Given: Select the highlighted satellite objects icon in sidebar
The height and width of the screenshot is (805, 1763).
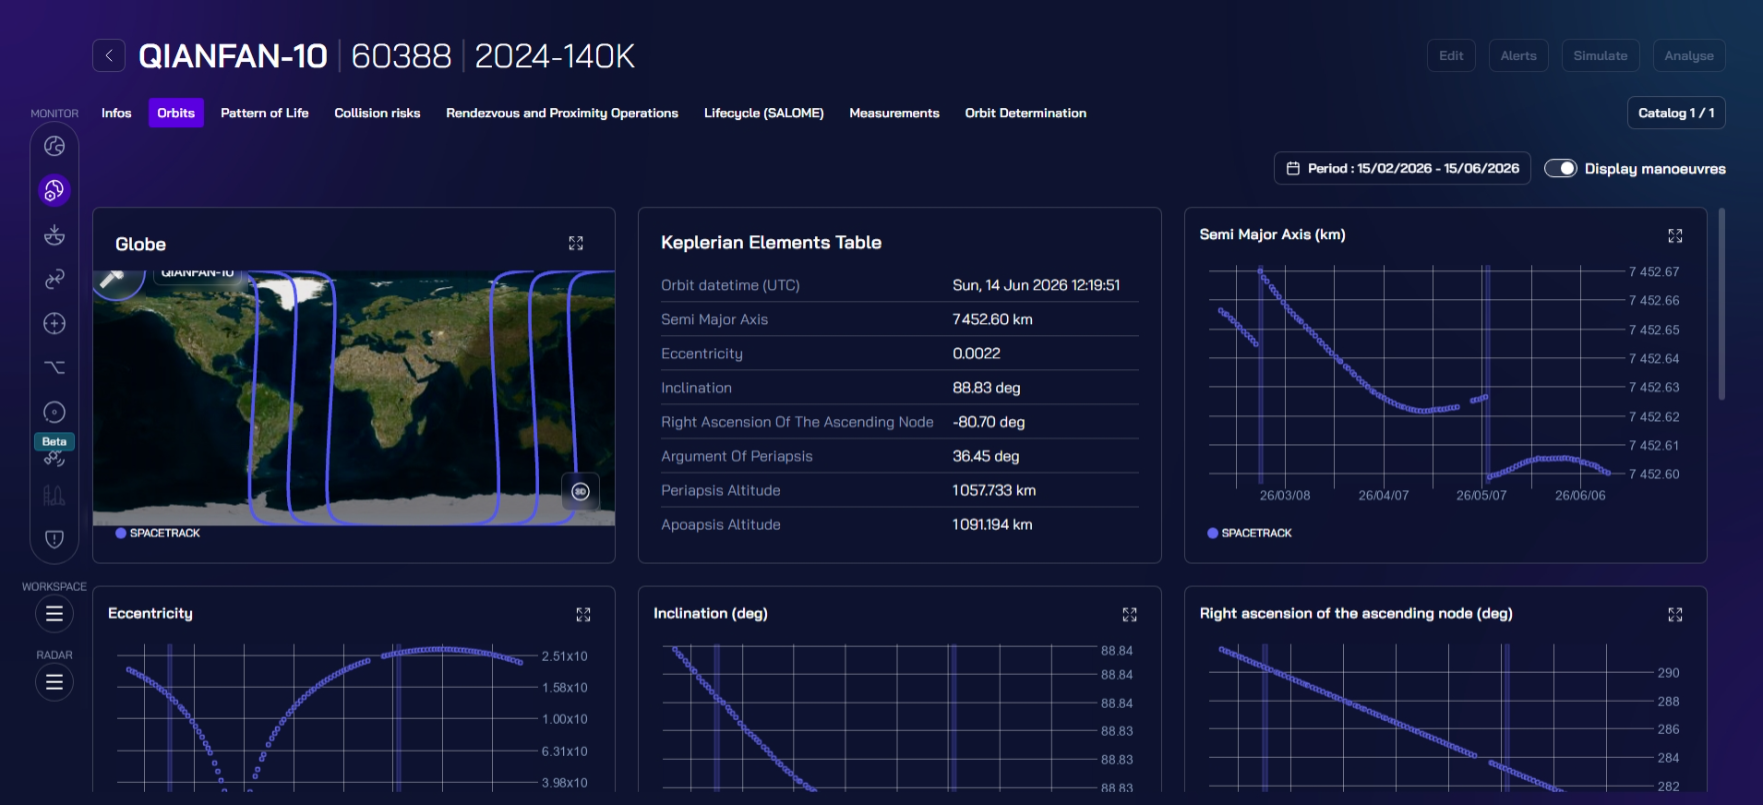Looking at the screenshot, I should coord(54,190).
